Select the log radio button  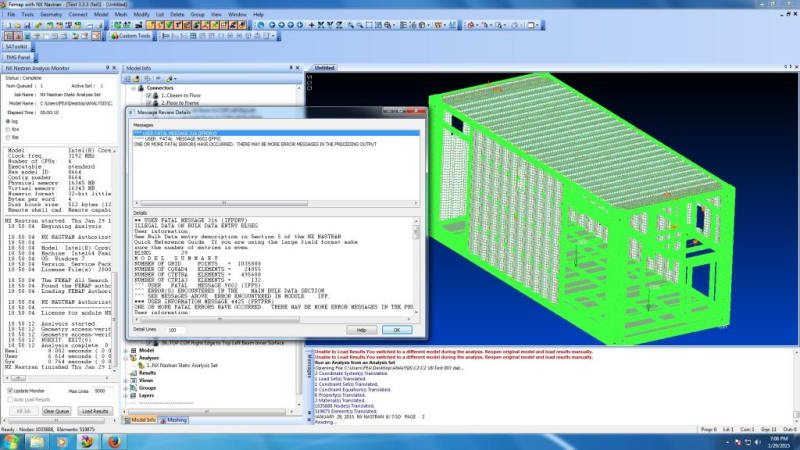(x=8, y=121)
